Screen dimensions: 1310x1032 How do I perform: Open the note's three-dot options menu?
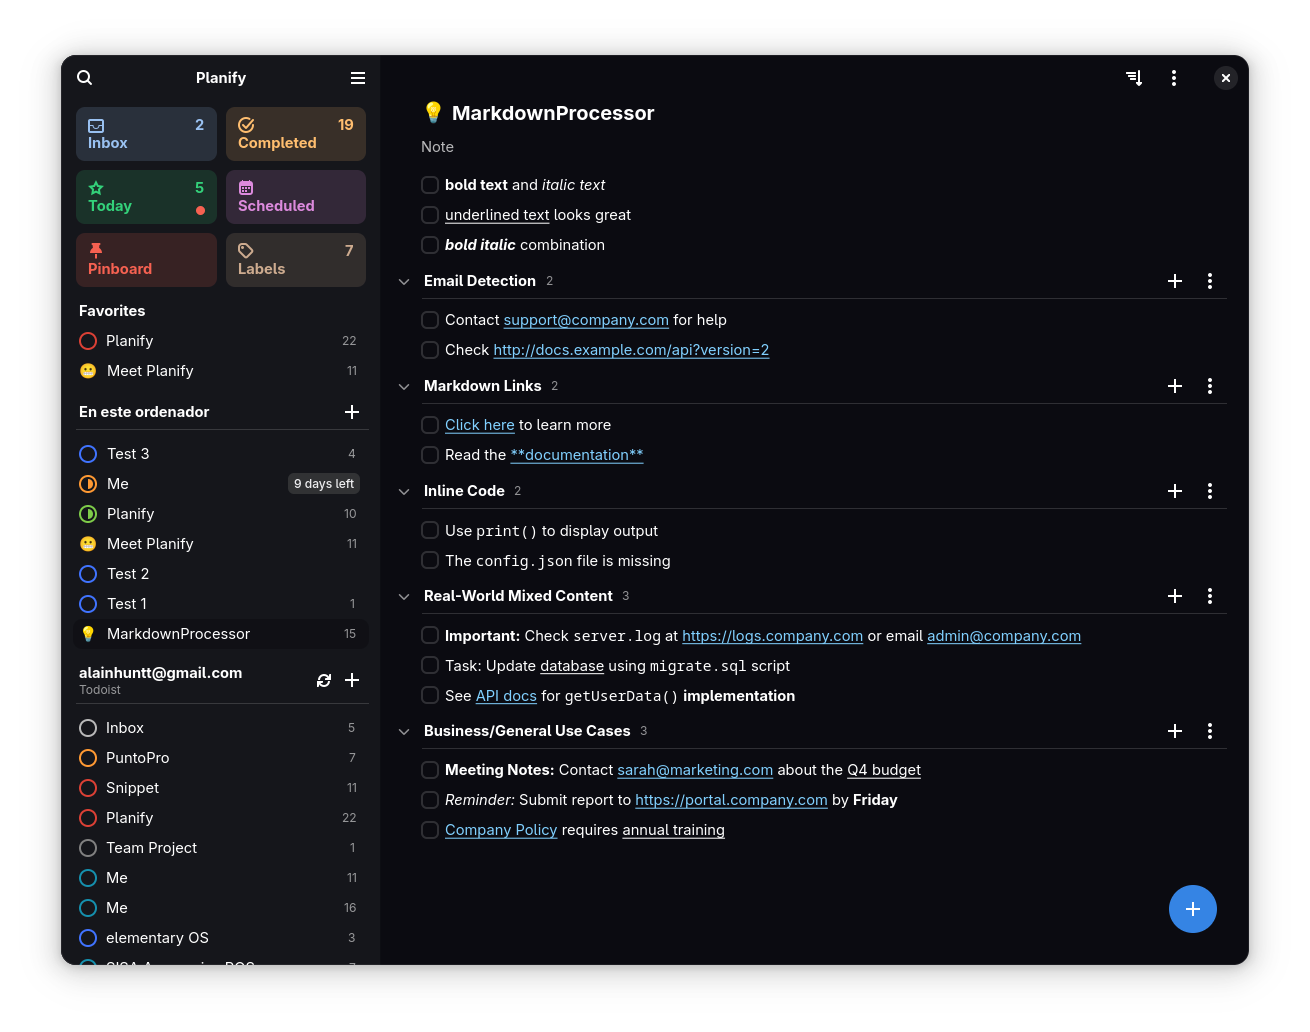(x=1174, y=77)
